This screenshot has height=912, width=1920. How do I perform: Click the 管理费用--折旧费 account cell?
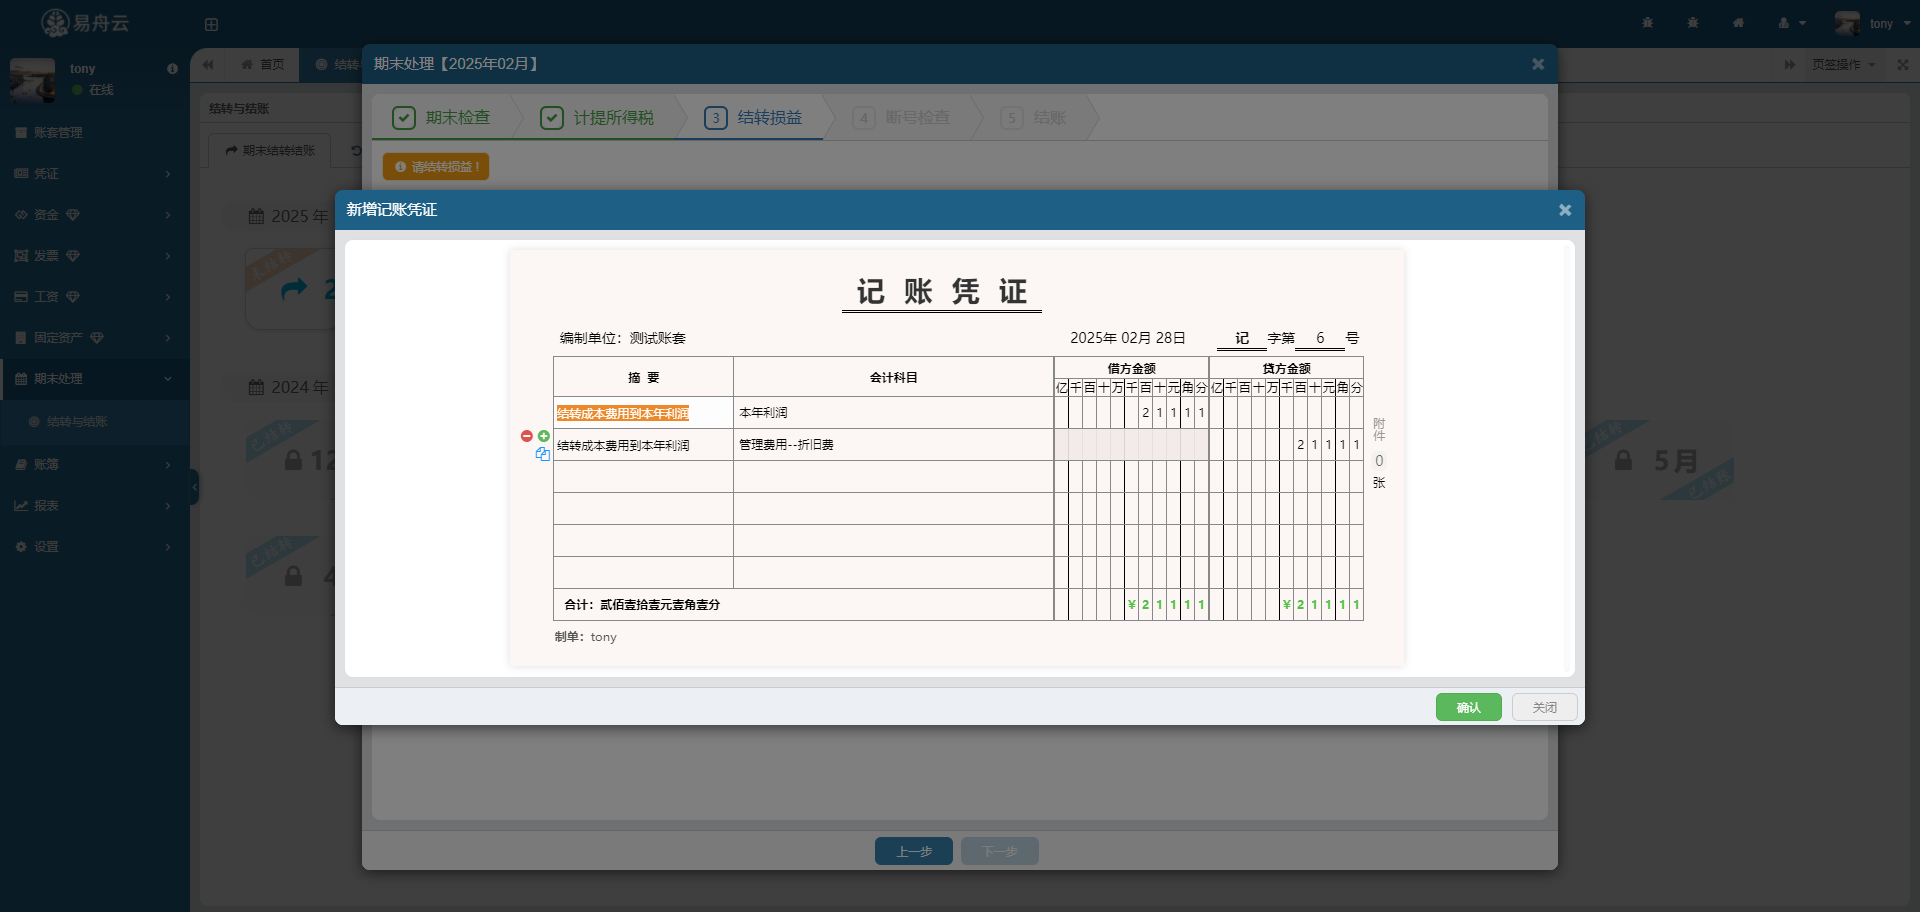893,445
